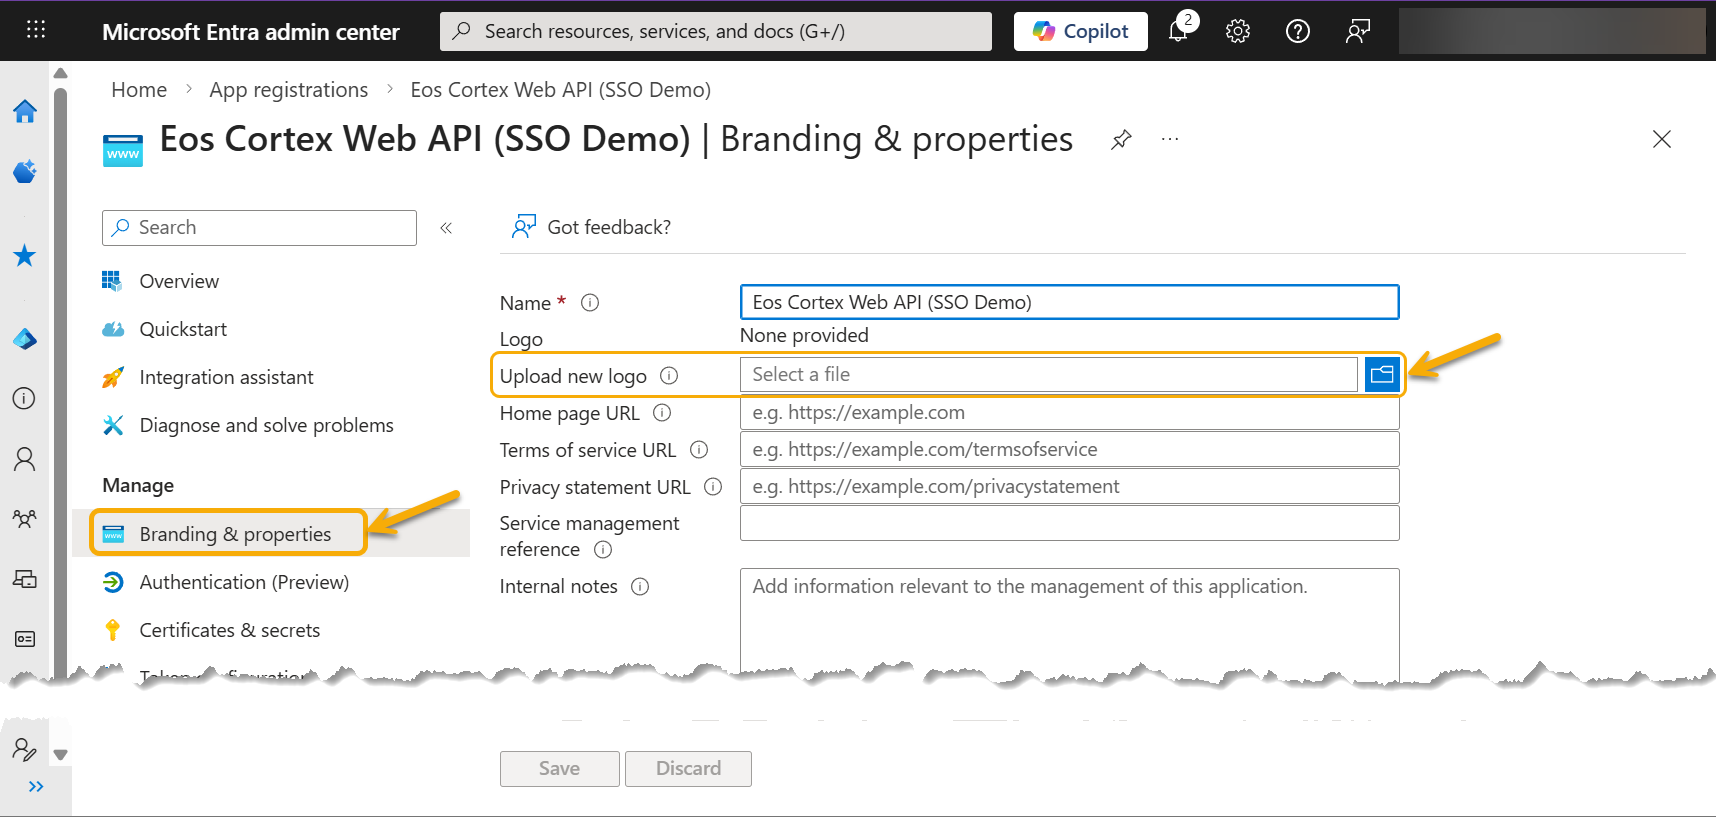Open the Groups icon in left rail
The height and width of the screenshot is (817, 1716).
[x=25, y=519]
